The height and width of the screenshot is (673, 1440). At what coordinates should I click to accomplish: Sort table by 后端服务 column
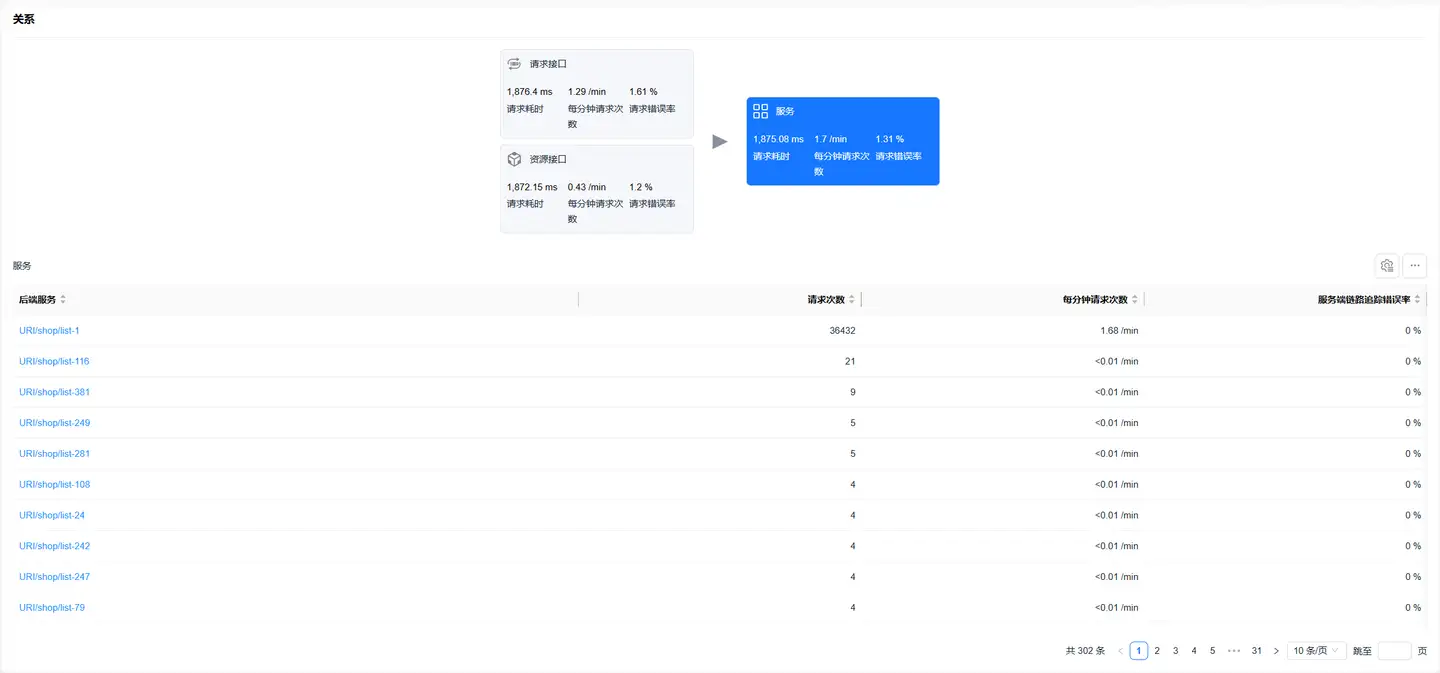pos(63,300)
